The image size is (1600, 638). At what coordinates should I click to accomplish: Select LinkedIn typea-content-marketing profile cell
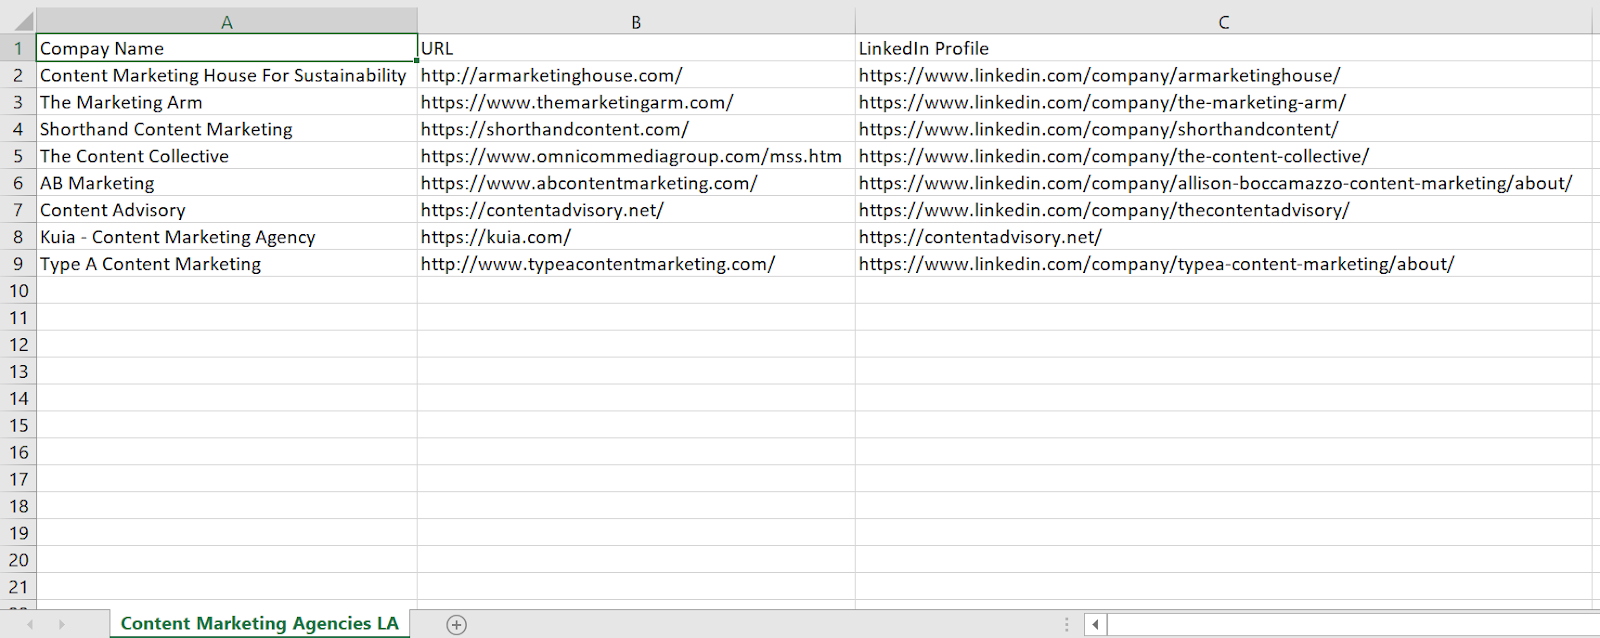click(1223, 264)
